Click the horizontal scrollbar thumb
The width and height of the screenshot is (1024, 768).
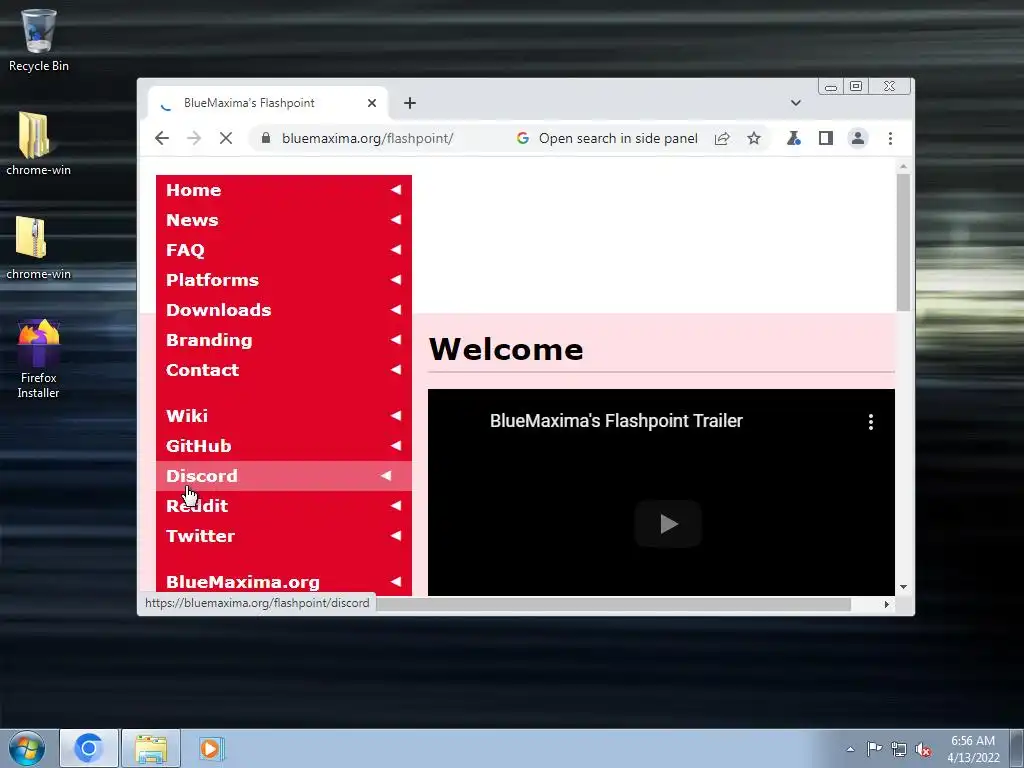pos(614,604)
